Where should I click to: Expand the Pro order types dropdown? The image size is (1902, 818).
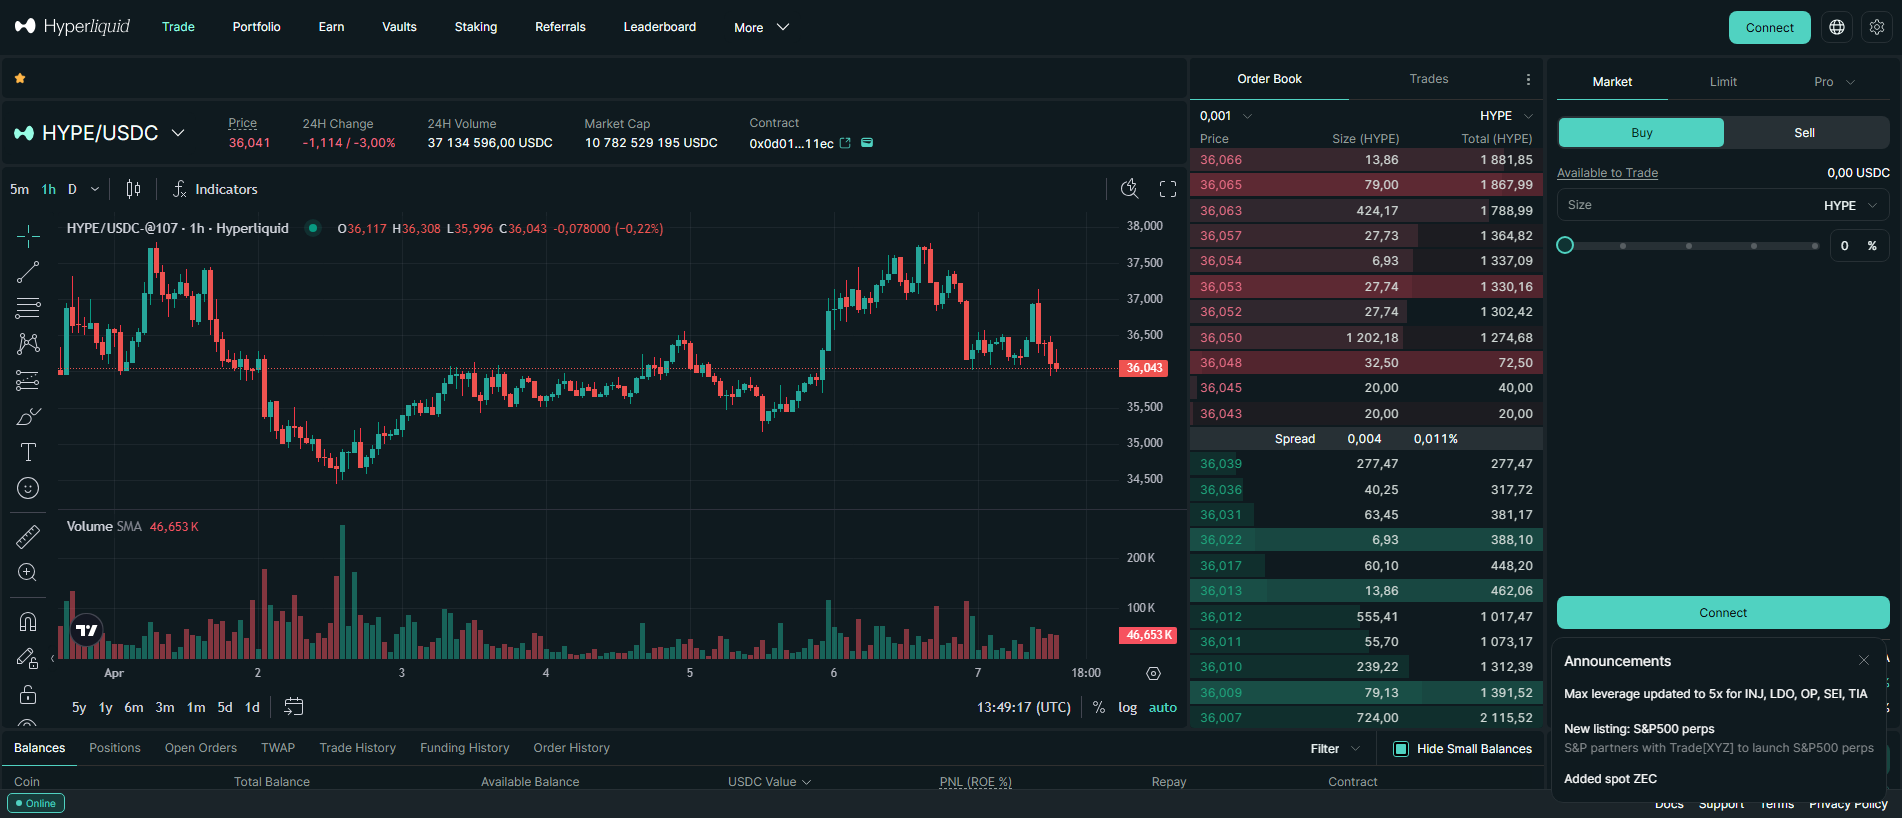1834,82
